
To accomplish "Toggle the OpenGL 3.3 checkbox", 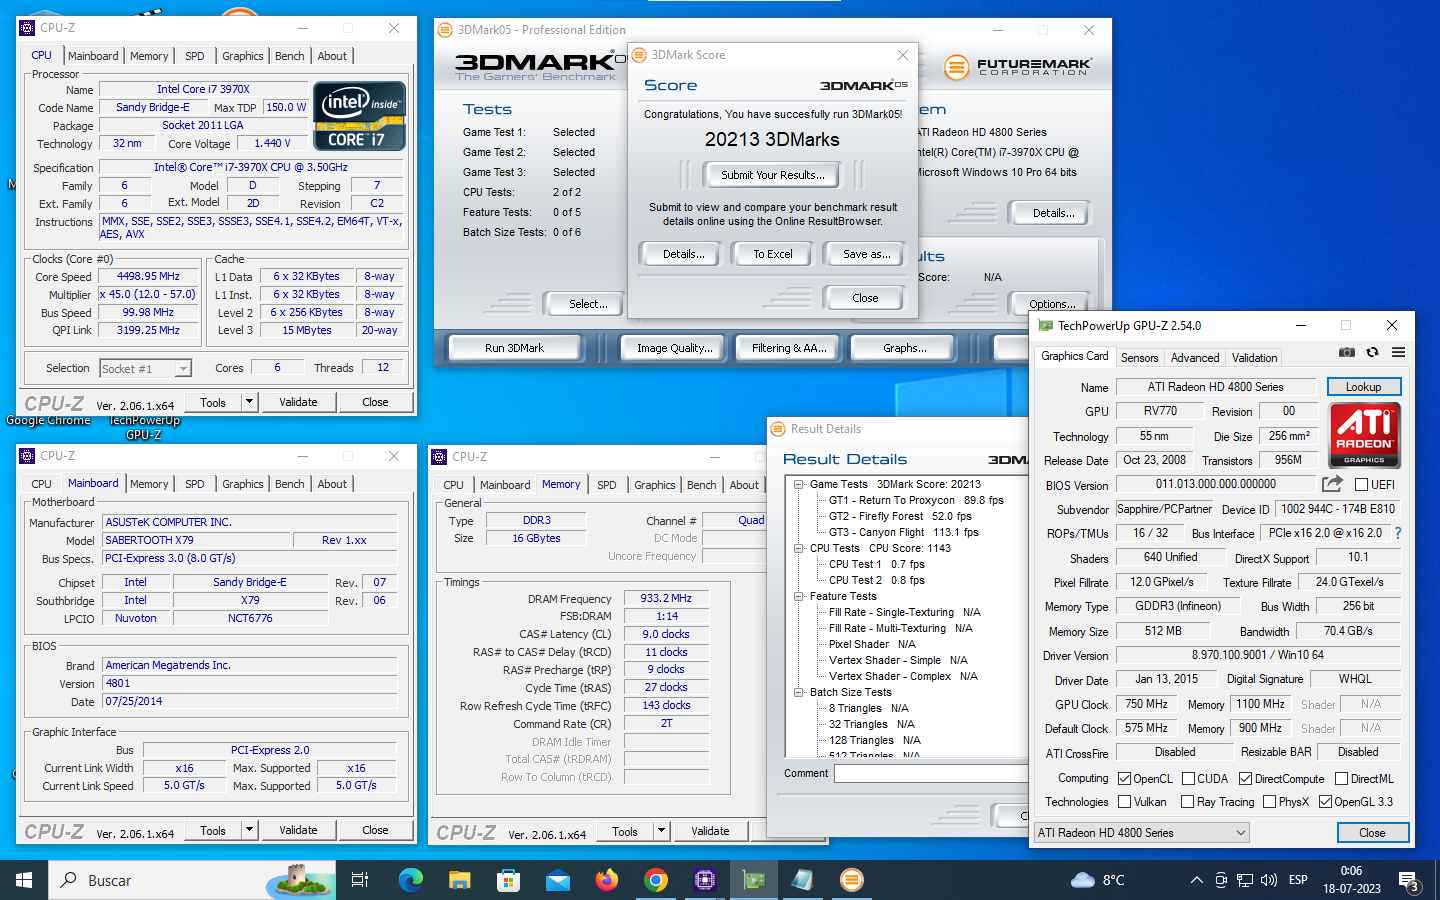I will tap(1325, 802).
